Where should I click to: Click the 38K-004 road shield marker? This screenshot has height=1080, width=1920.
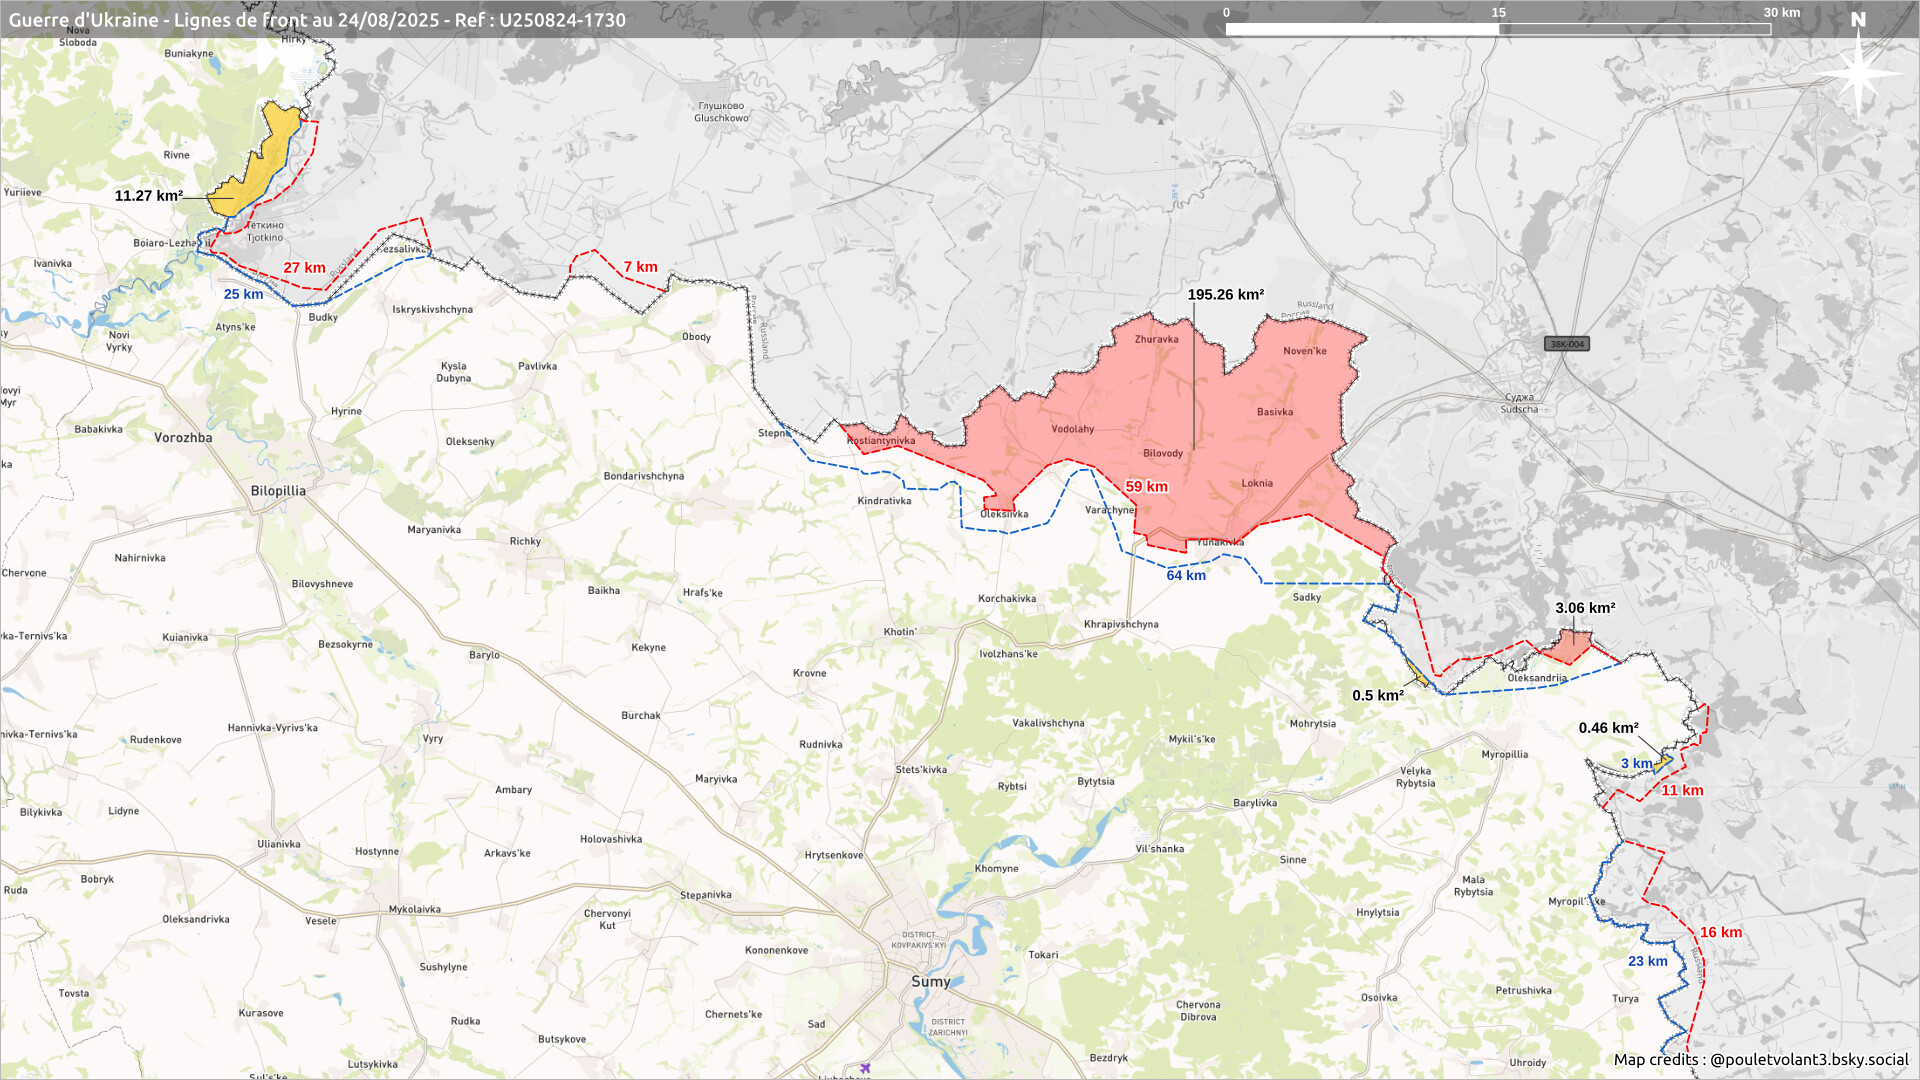pyautogui.click(x=1566, y=344)
